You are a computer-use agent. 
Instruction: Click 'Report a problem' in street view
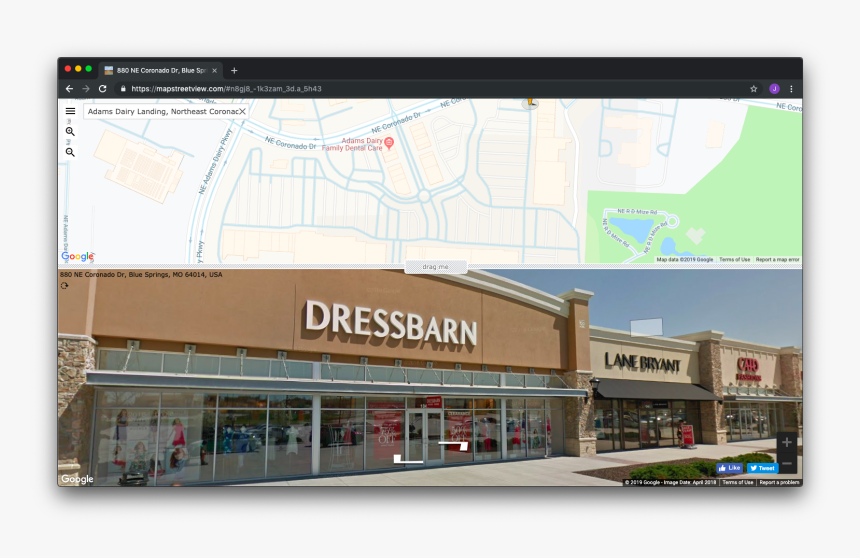[779, 482]
